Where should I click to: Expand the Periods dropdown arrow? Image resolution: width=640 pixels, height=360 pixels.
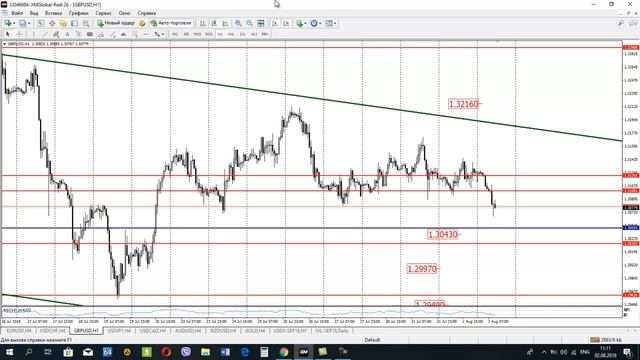(320, 23)
